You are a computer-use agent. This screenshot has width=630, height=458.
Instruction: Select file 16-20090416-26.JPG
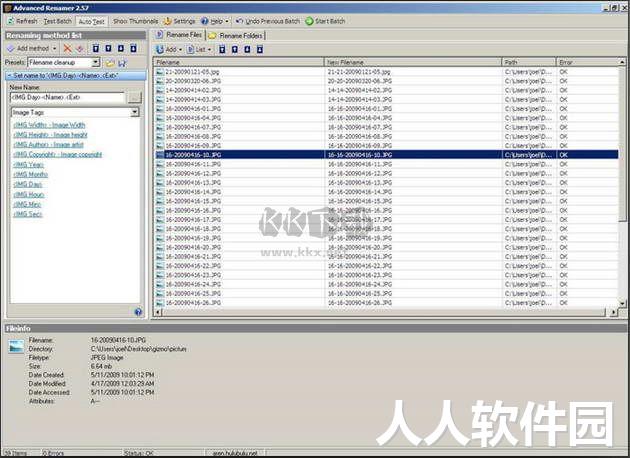point(193,303)
